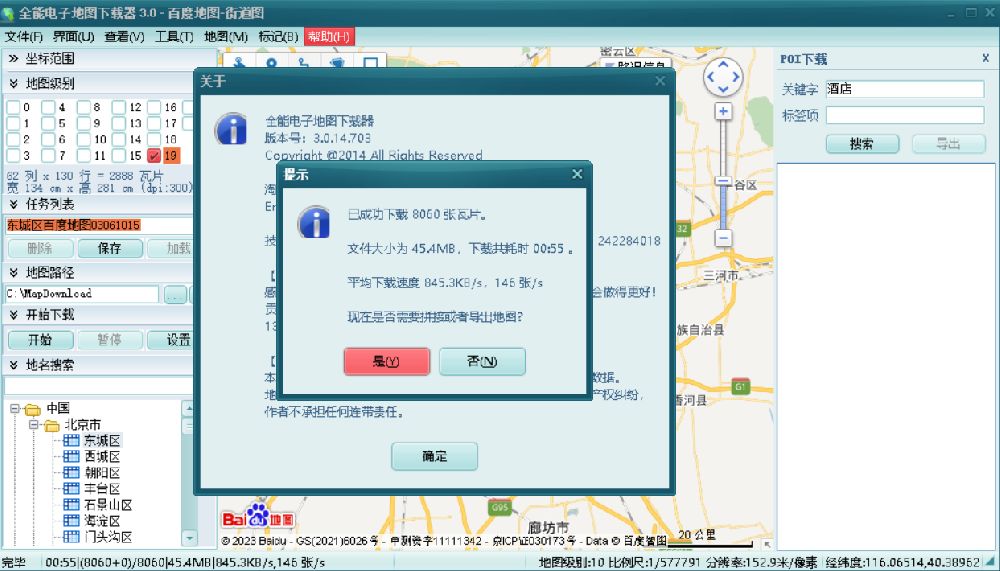Enable map level 0 checkbox
The image size is (1000, 571).
[x=13, y=107]
